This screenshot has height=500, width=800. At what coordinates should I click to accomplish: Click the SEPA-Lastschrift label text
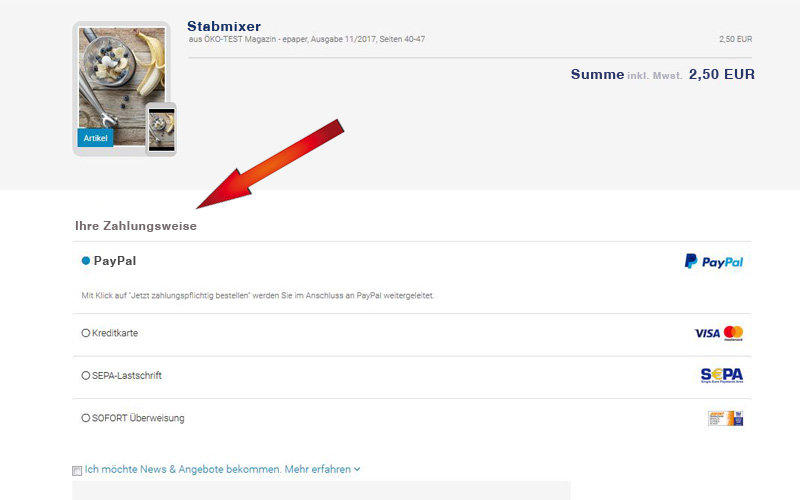click(127, 376)
